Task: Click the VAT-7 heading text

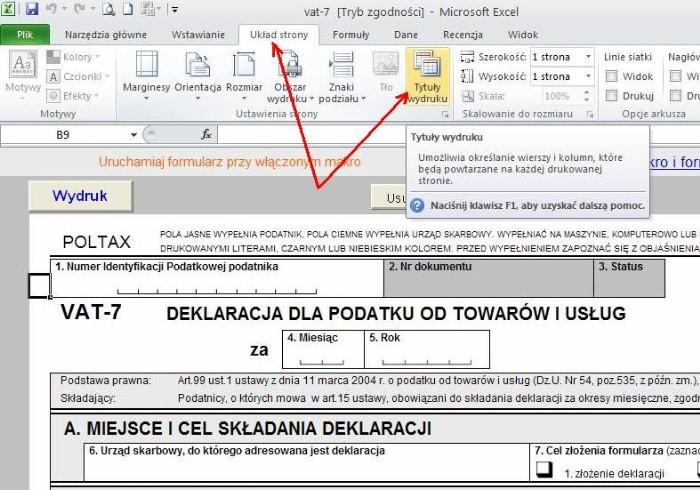Action: [x=91, y=312]
